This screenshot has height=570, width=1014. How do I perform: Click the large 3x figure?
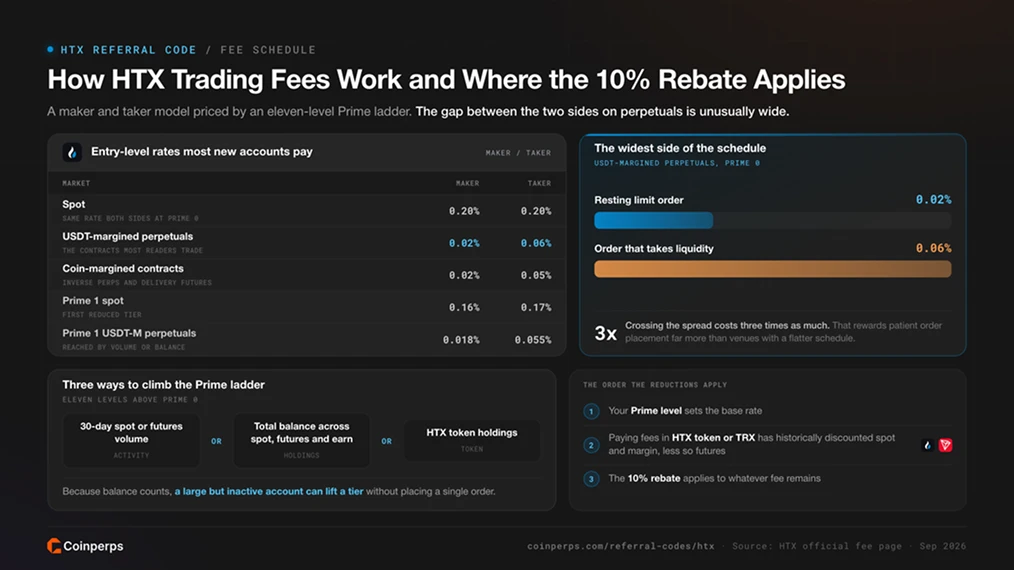[x=605, y=333]
